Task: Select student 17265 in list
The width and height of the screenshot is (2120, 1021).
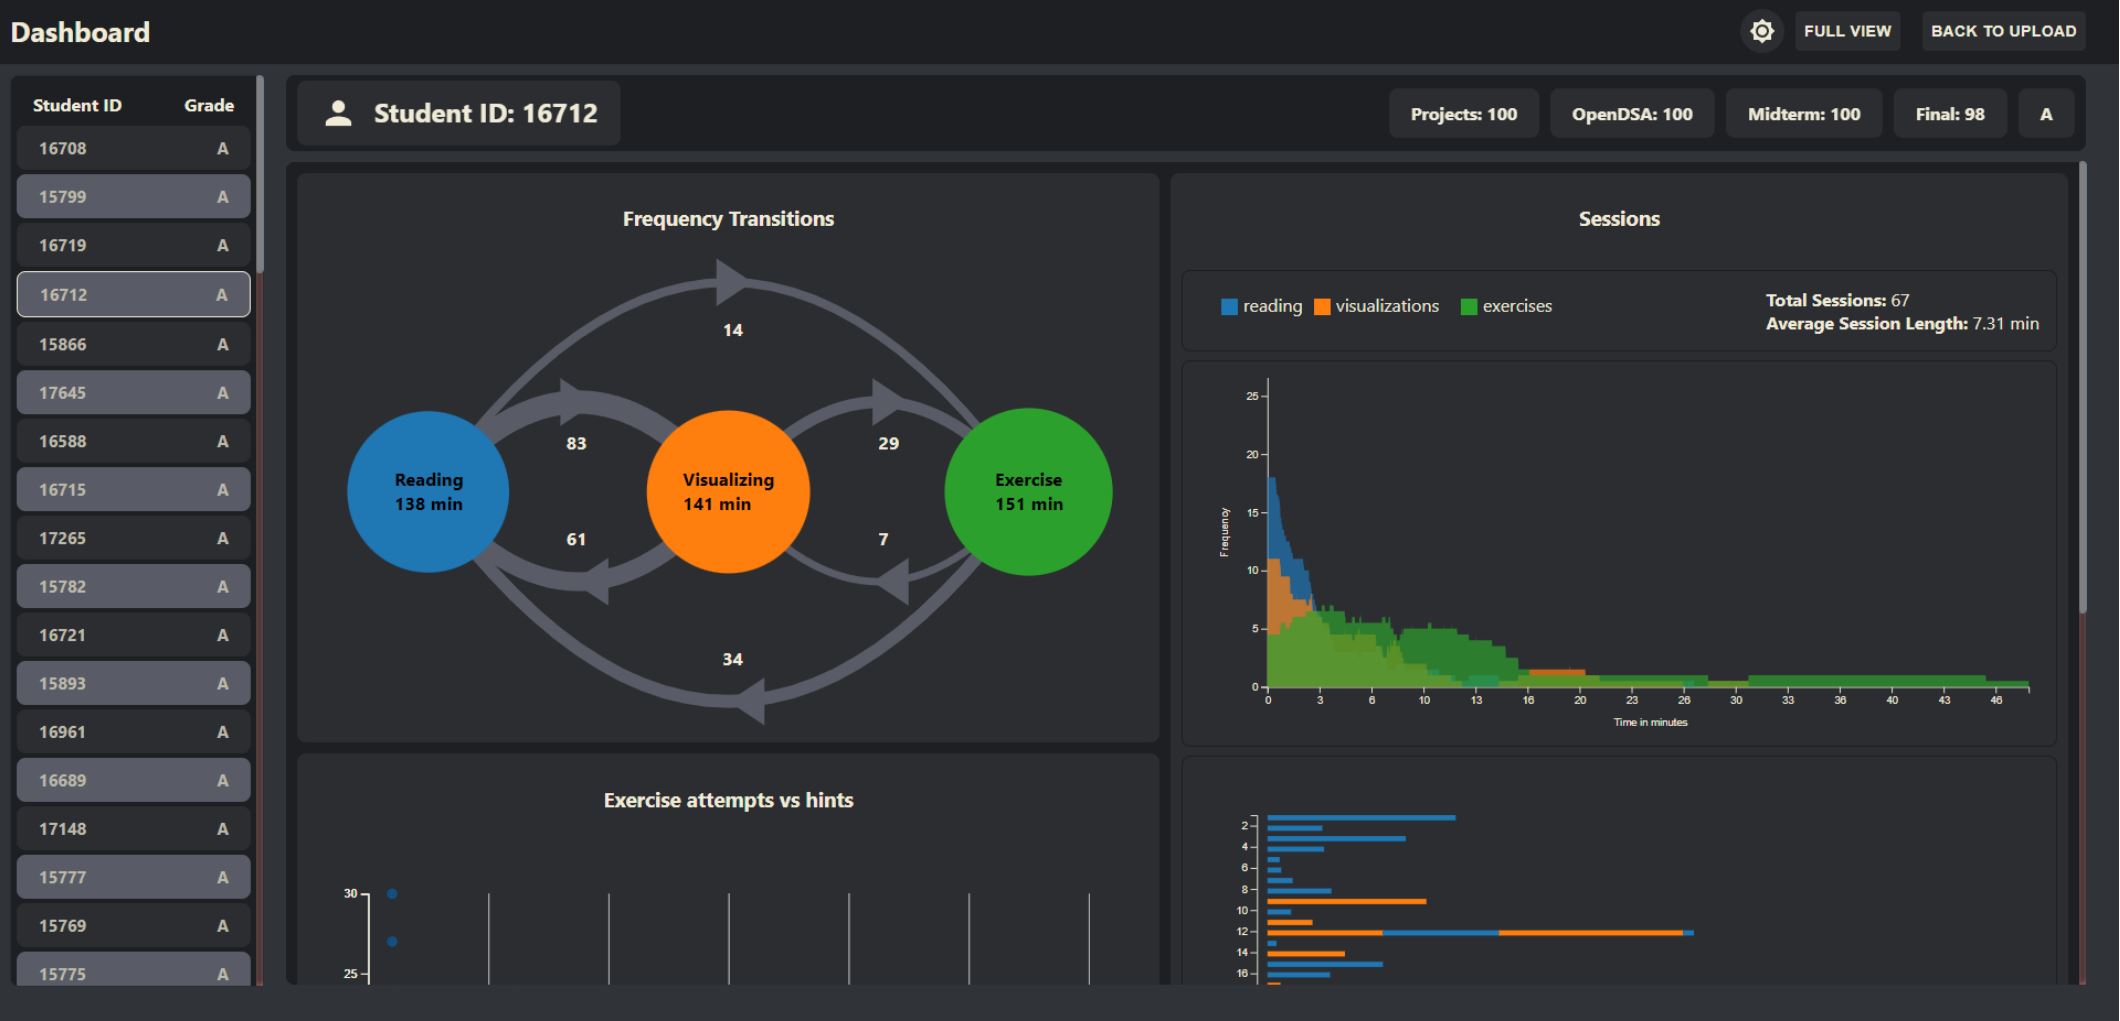Action: tap(133, 538)
